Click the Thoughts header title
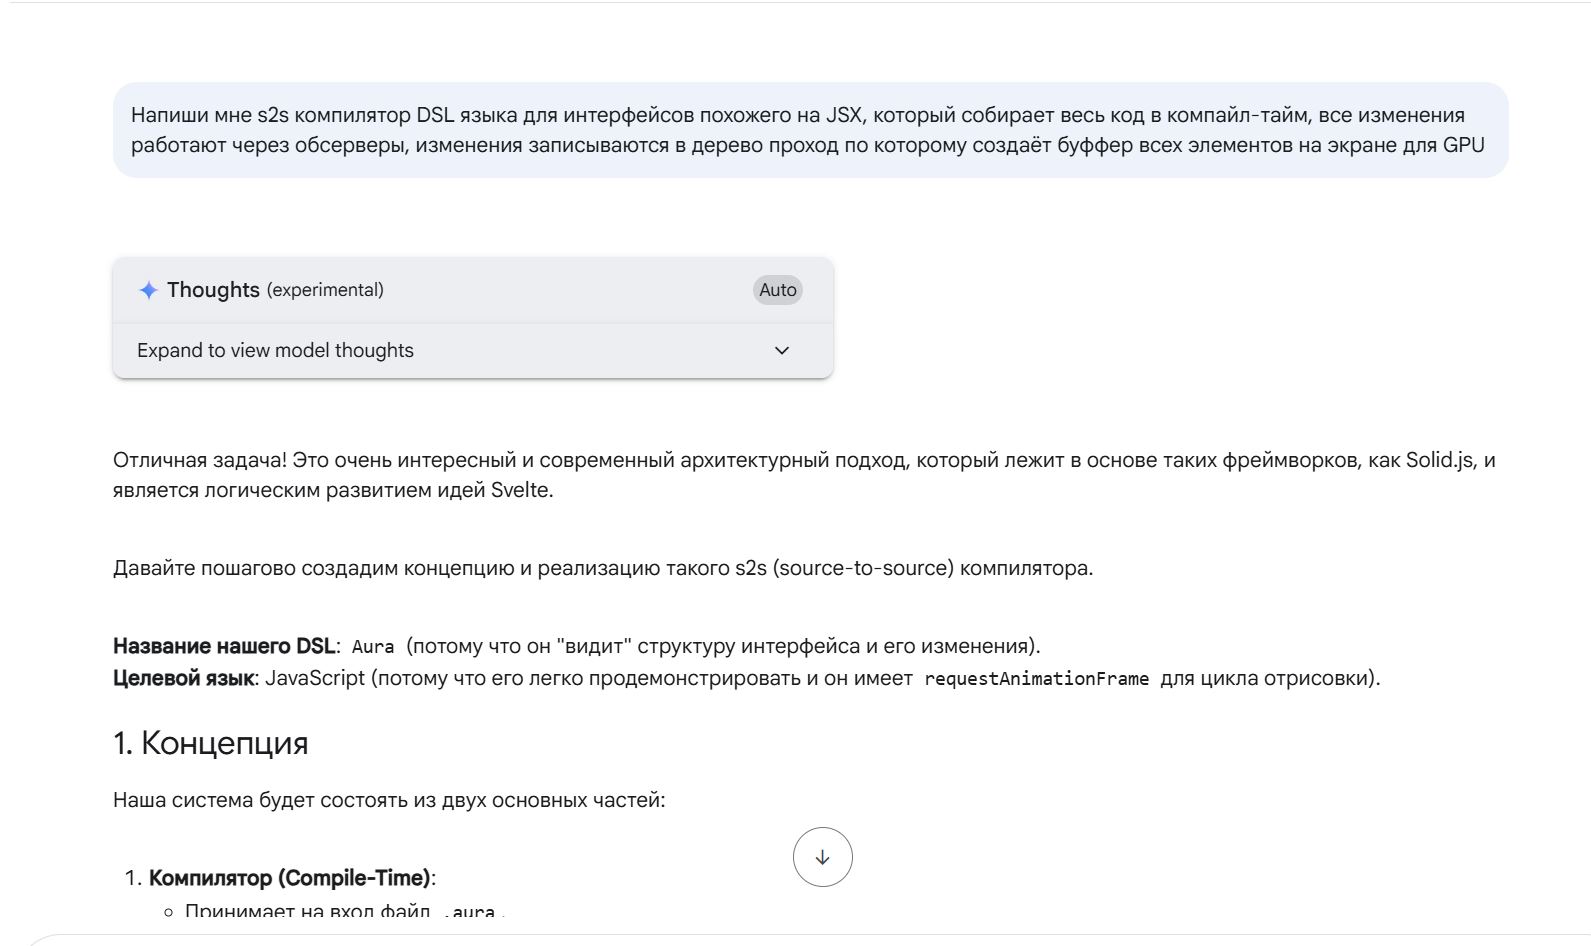The height and width of the screenshot is (946, 1591). 213,290
